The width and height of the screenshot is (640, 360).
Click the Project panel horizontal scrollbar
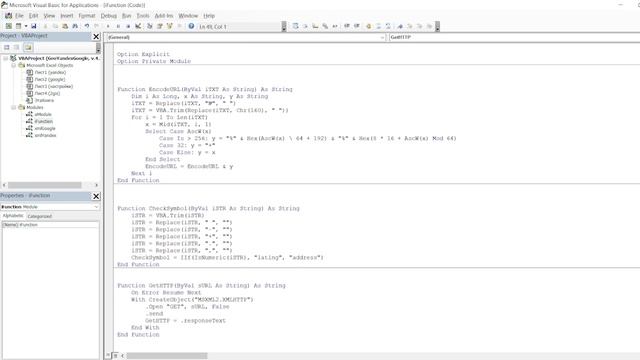click(x=44, y=185)
